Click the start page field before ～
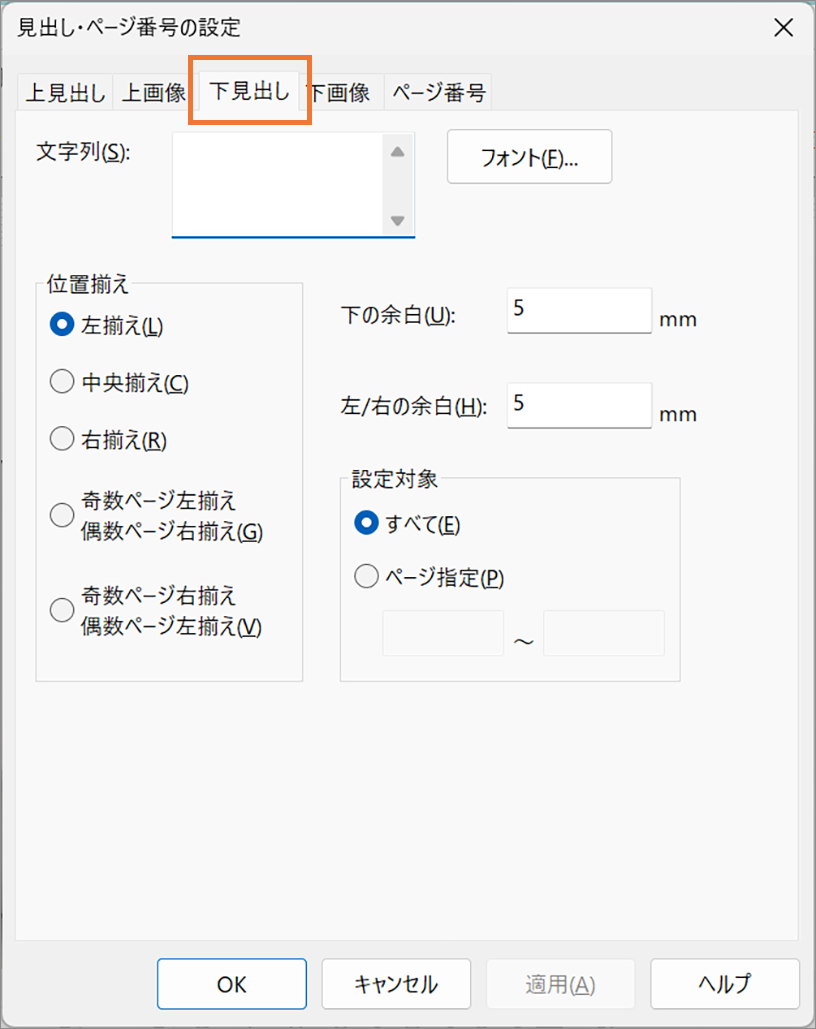 pos(443,633)
